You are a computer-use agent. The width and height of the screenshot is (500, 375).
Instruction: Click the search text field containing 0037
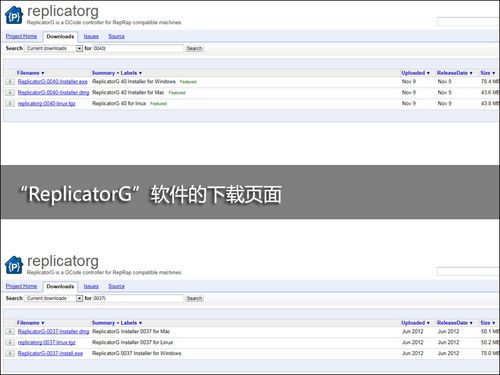click(138, 298)
